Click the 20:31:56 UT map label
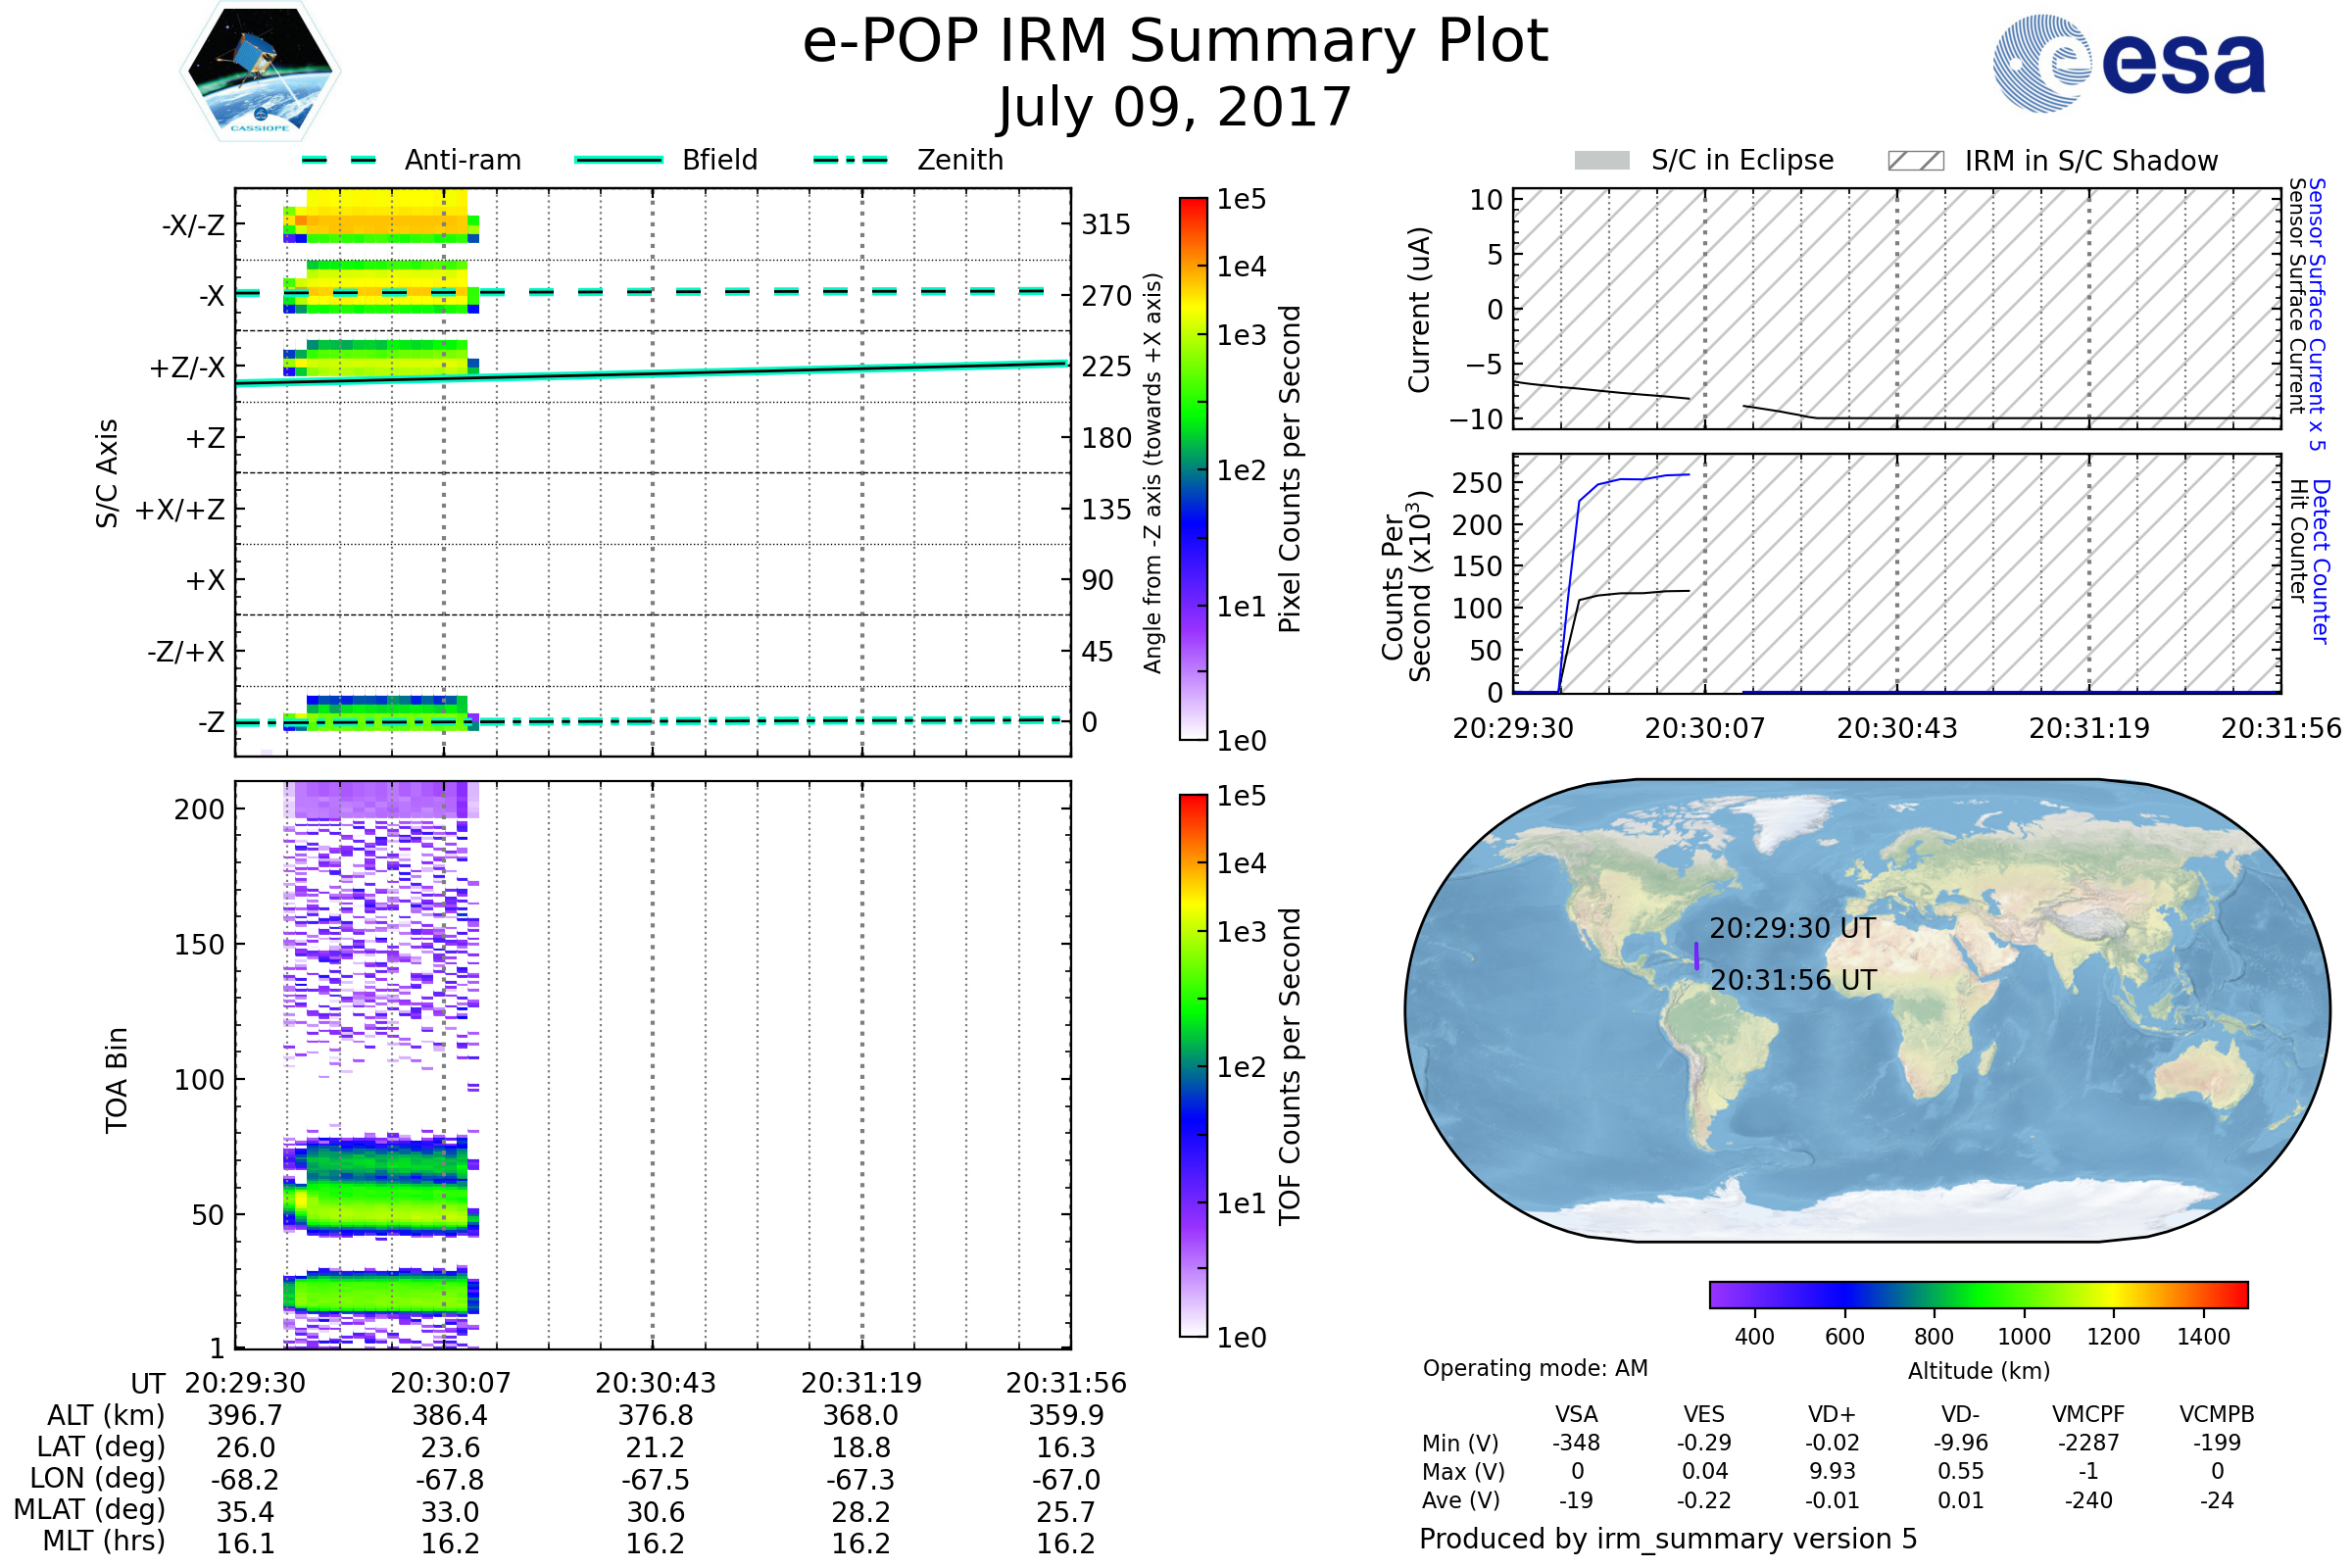The width and height of the screenshot is (2352, 1568). pyautogui.click(x=1793, y=980)
